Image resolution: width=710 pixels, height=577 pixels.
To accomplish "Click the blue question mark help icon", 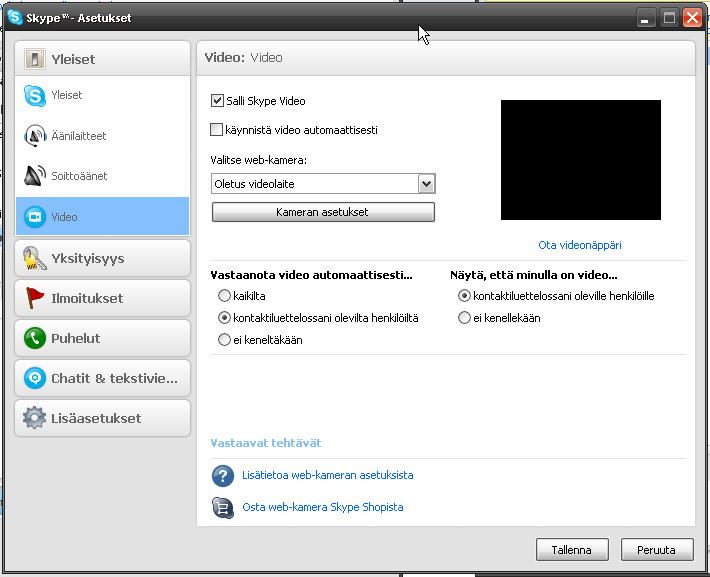I will pyautogui.click(x=223, y=476).
